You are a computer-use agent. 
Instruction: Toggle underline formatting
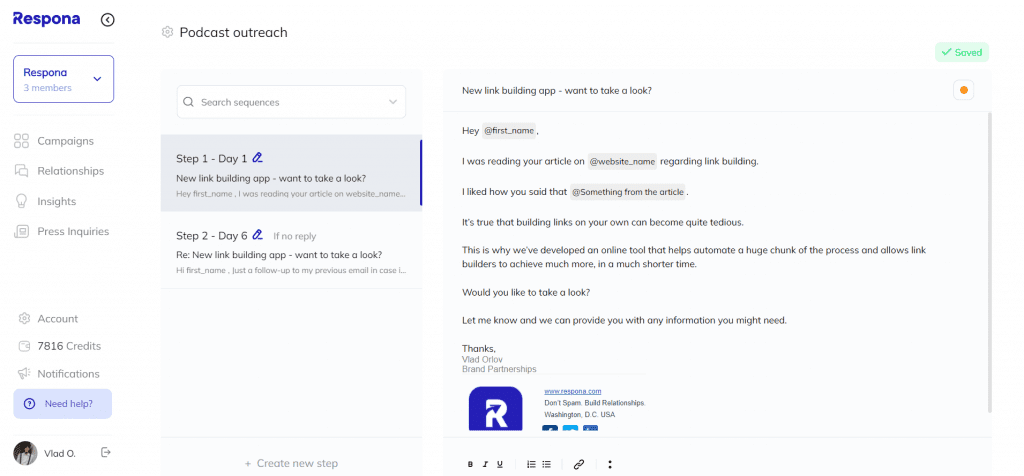pyautogui.click(x=500, y=464)
